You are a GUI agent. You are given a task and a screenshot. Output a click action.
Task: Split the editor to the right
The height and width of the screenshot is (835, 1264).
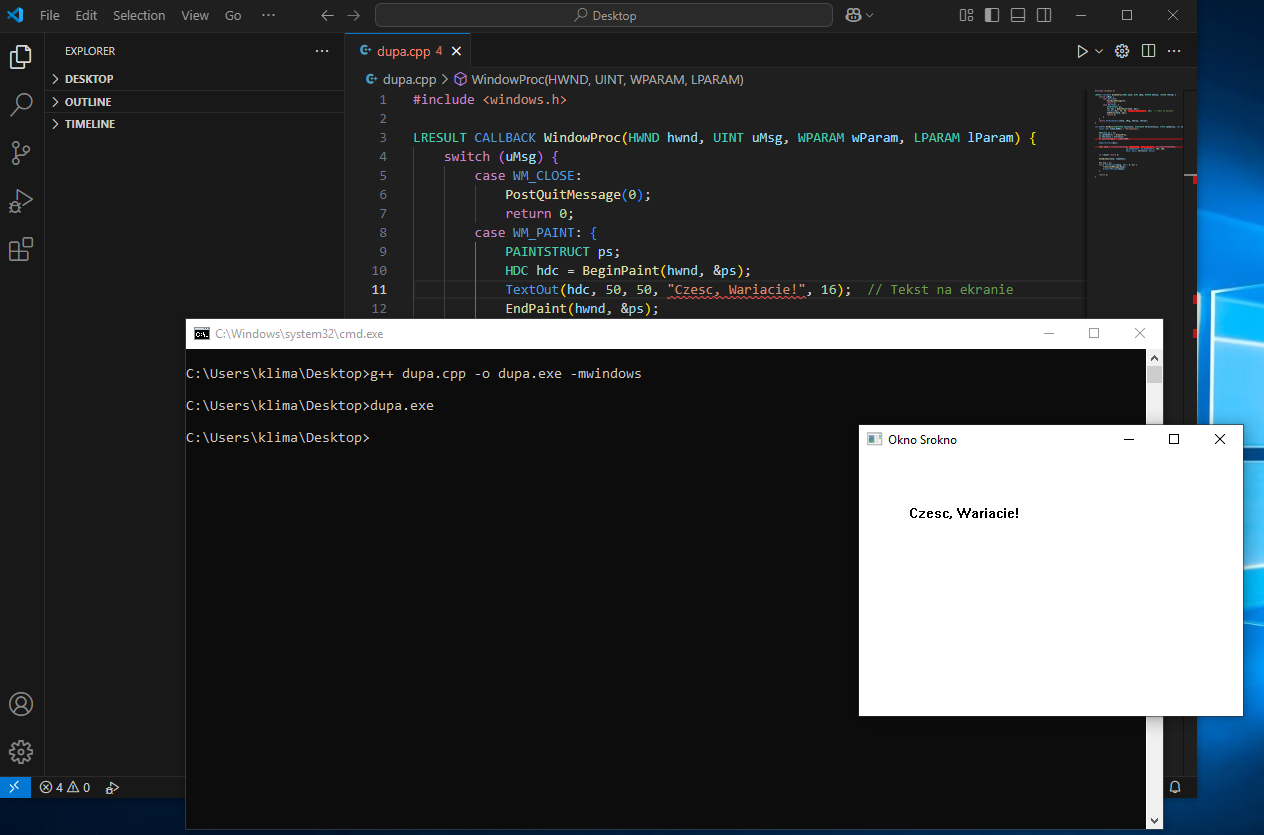1149,51
